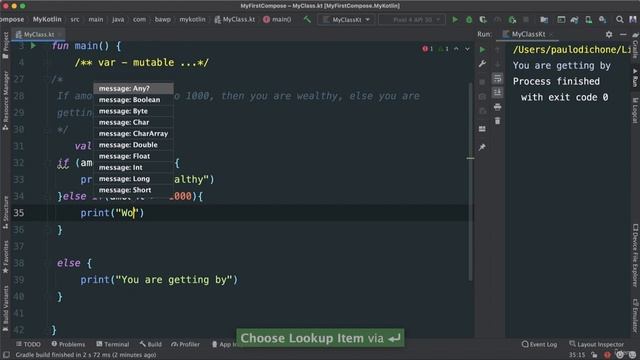Select message: Char completion item
The width and height of the screenshot is (640, 360).
click(x=133, y=122)
